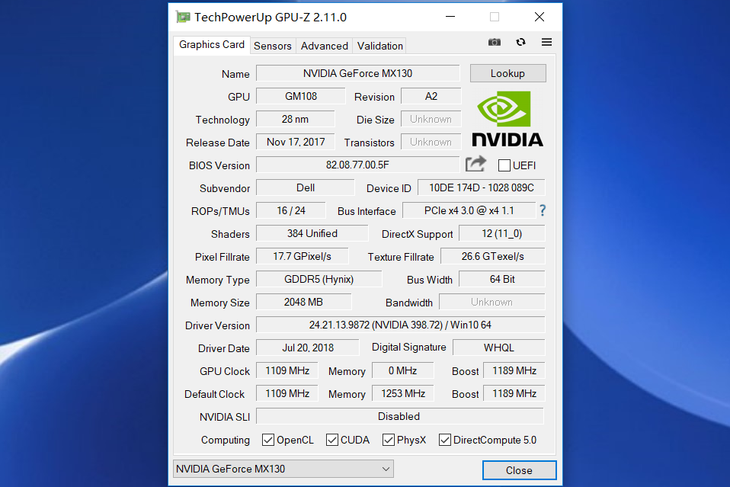
Task: Click the Driver Version field 24.21.13.9872
Action: 400,325
